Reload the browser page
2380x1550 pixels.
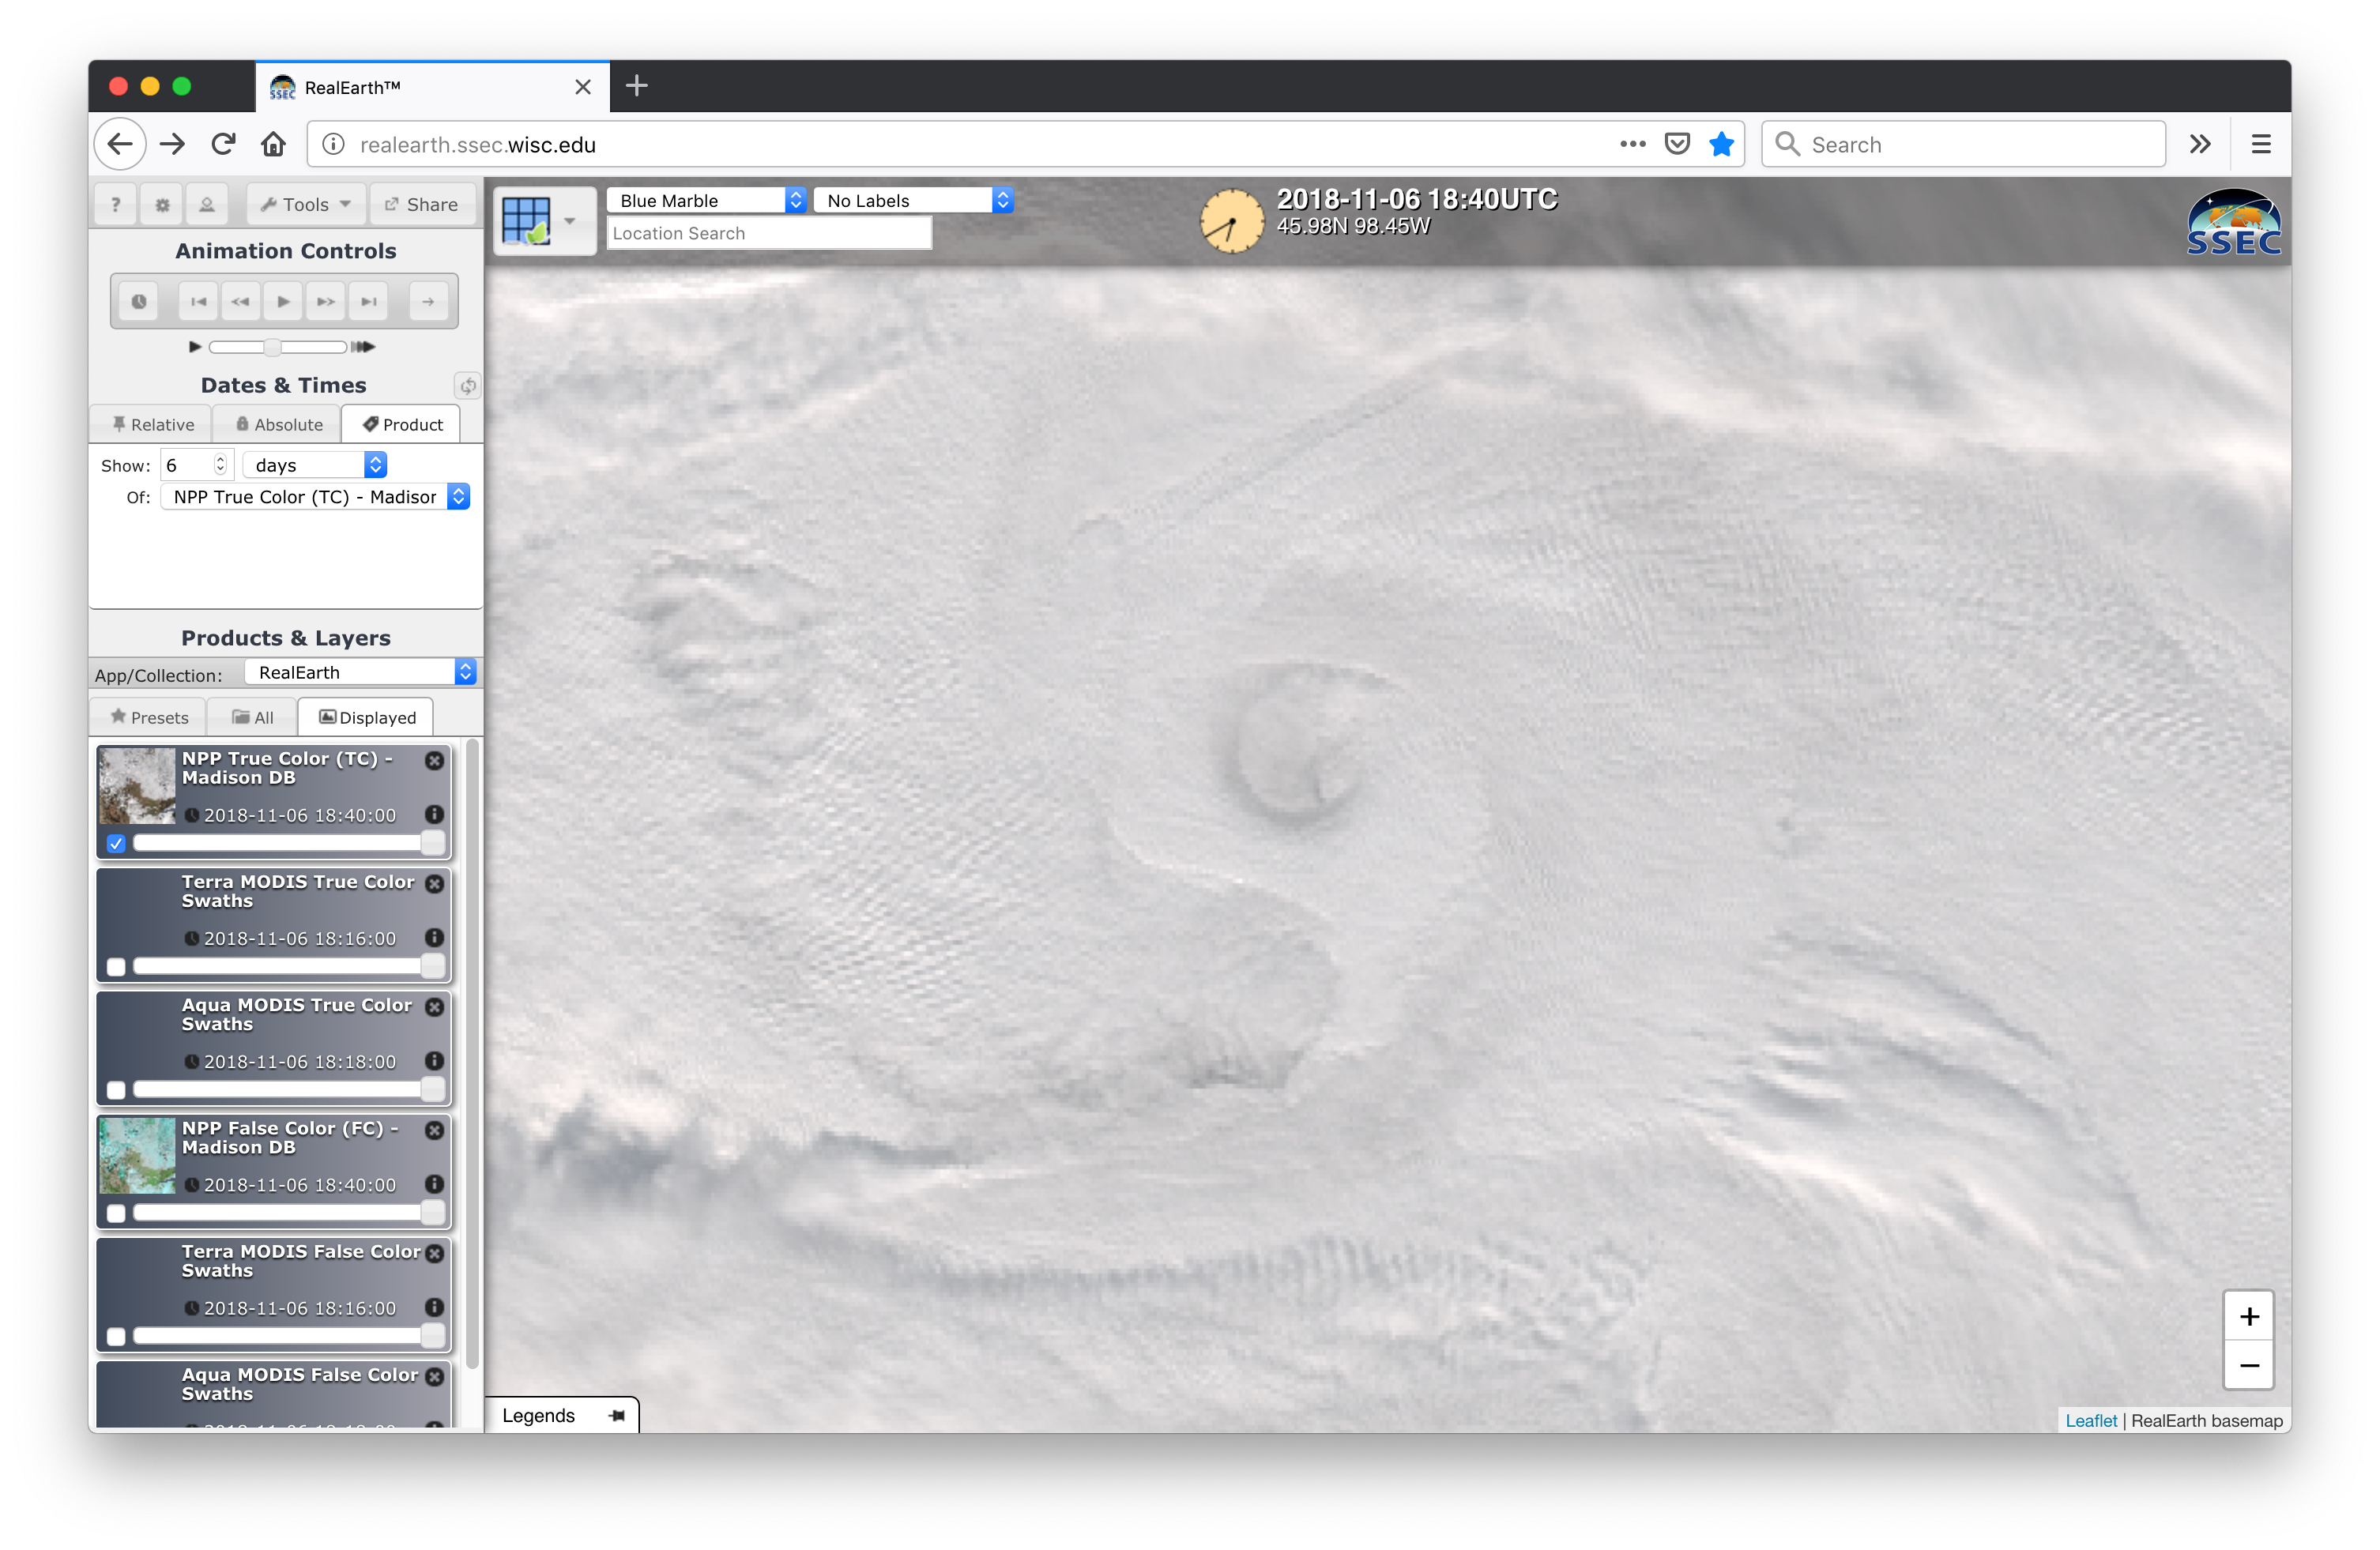tap(223, 144)
